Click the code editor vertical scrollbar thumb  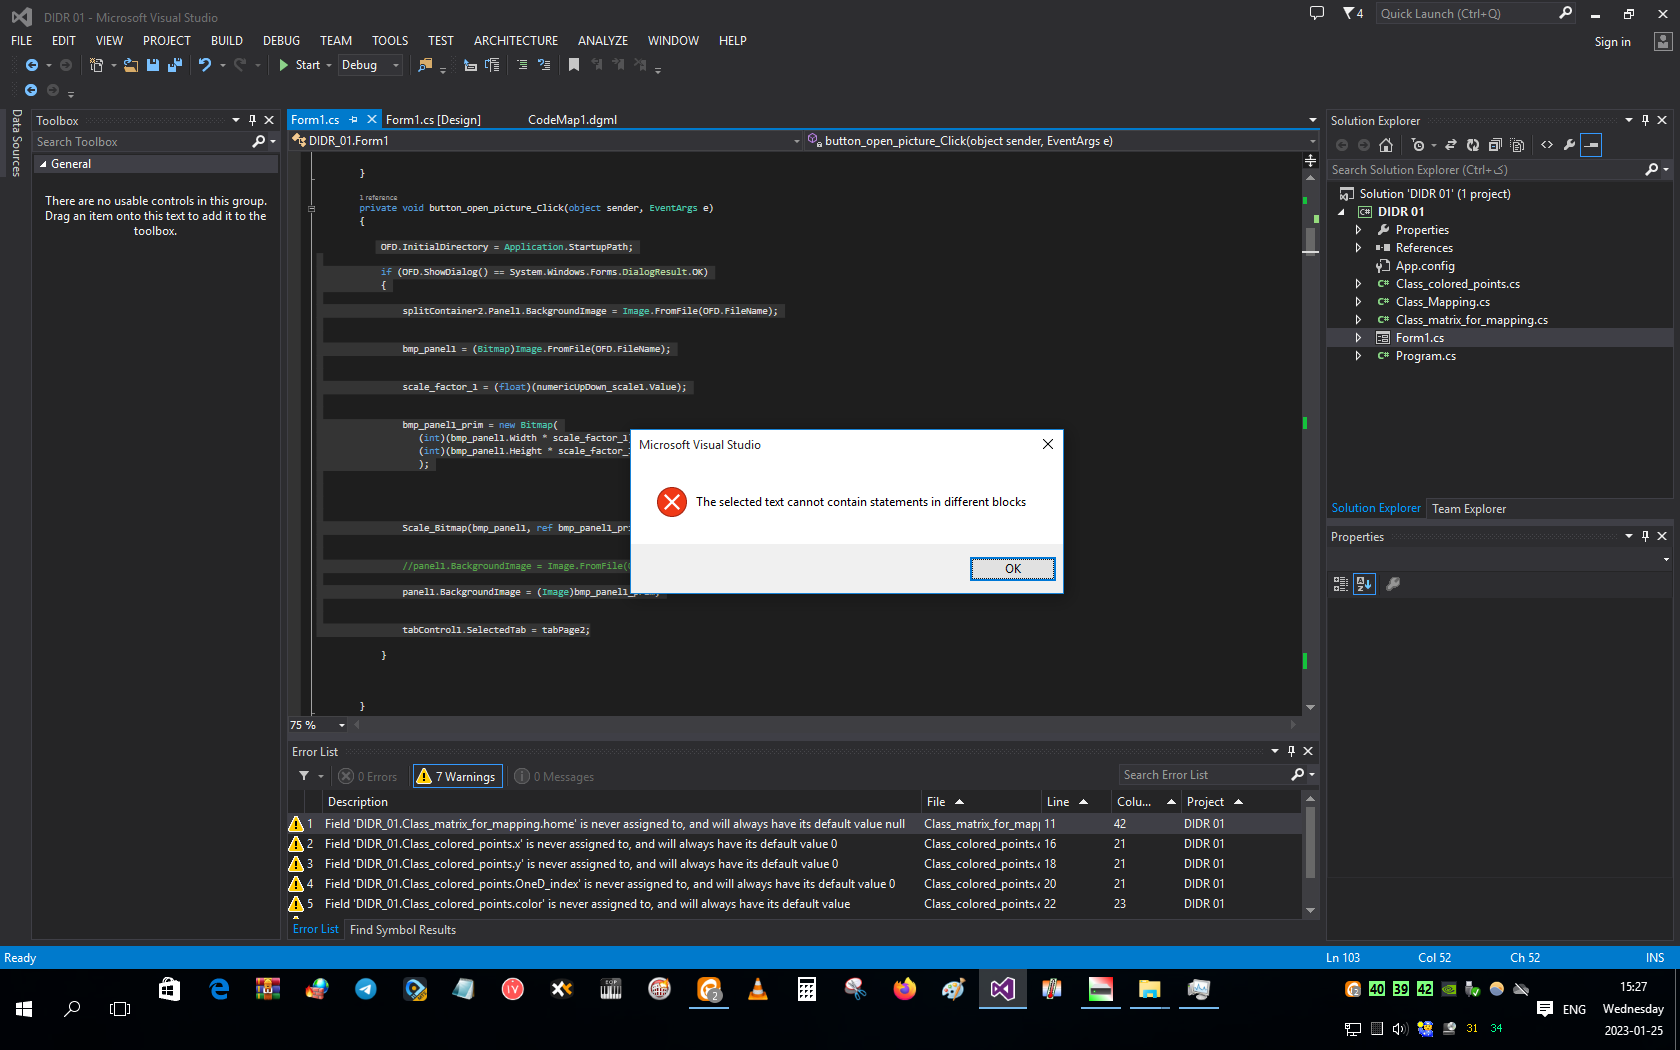click(x=1310, y=241)
